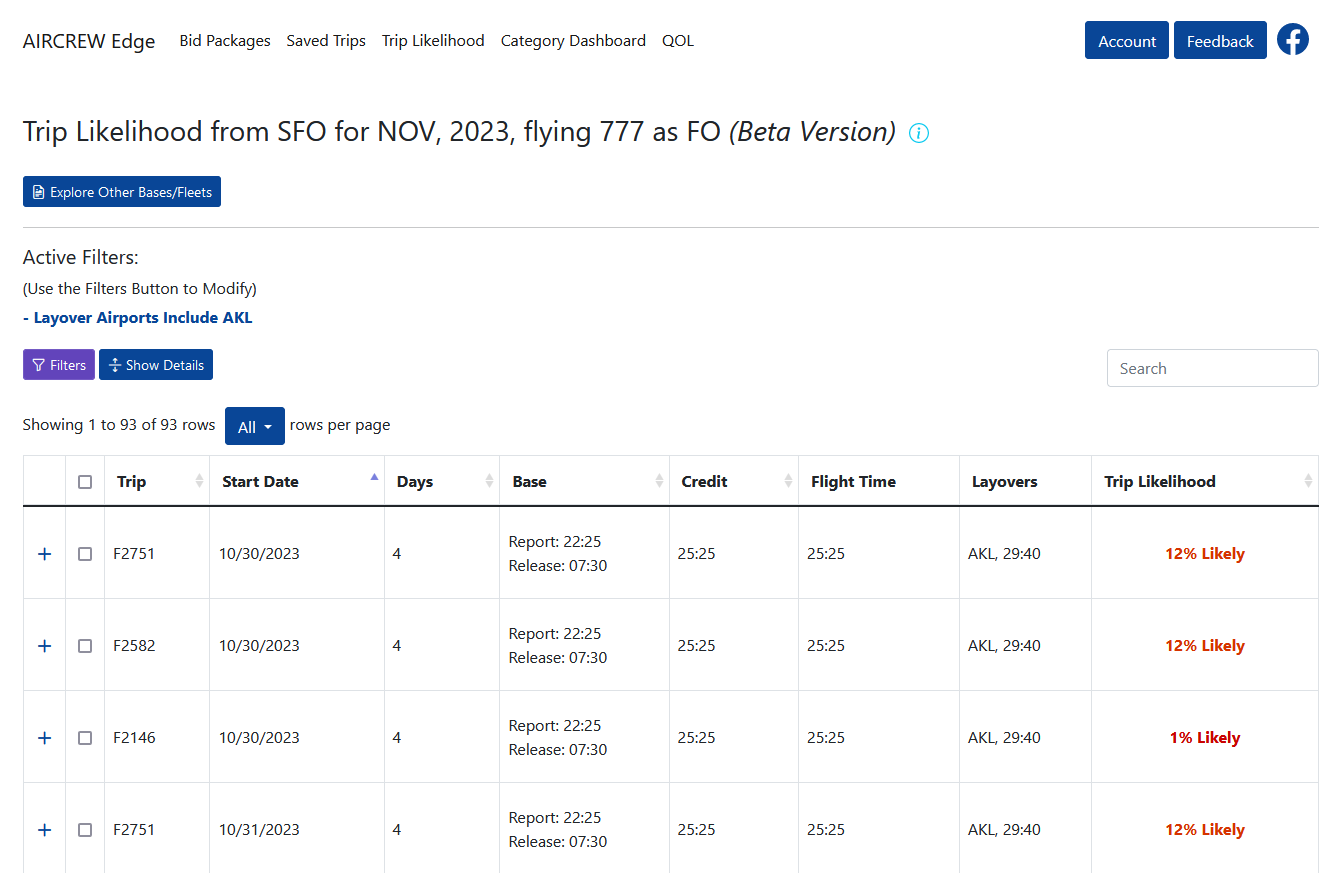This screenshot has width=1341, height=873.
Task: Open Category Dashboard
Action: click(573, 41)
